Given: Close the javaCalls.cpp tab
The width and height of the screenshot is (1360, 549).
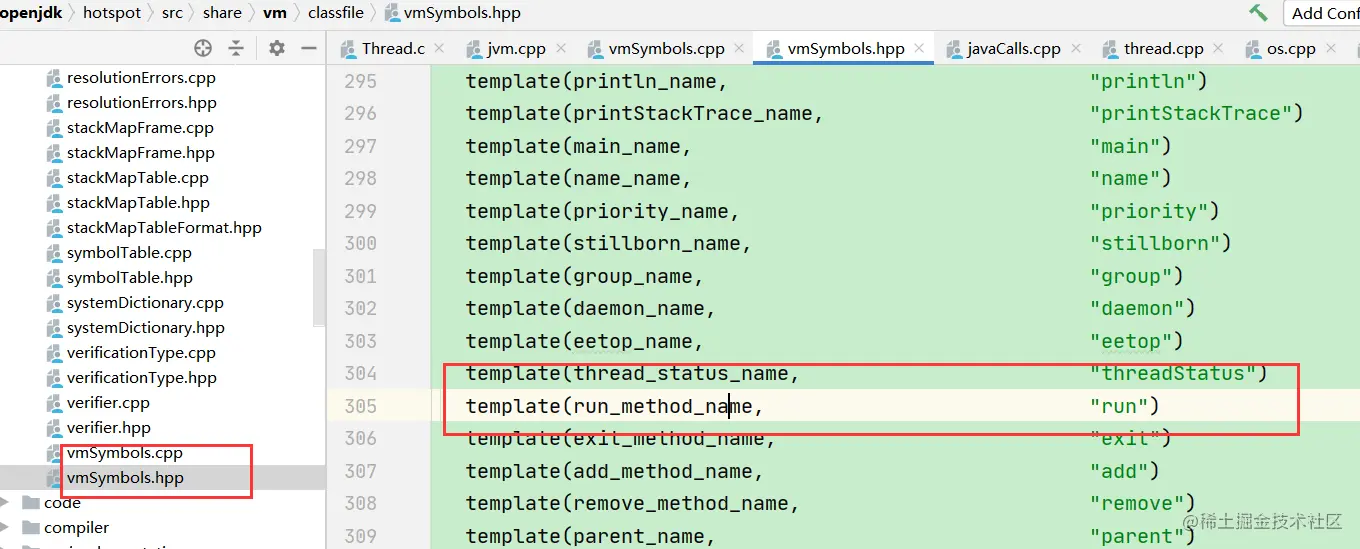Looking at the screenshot, I should [1076, 49].
